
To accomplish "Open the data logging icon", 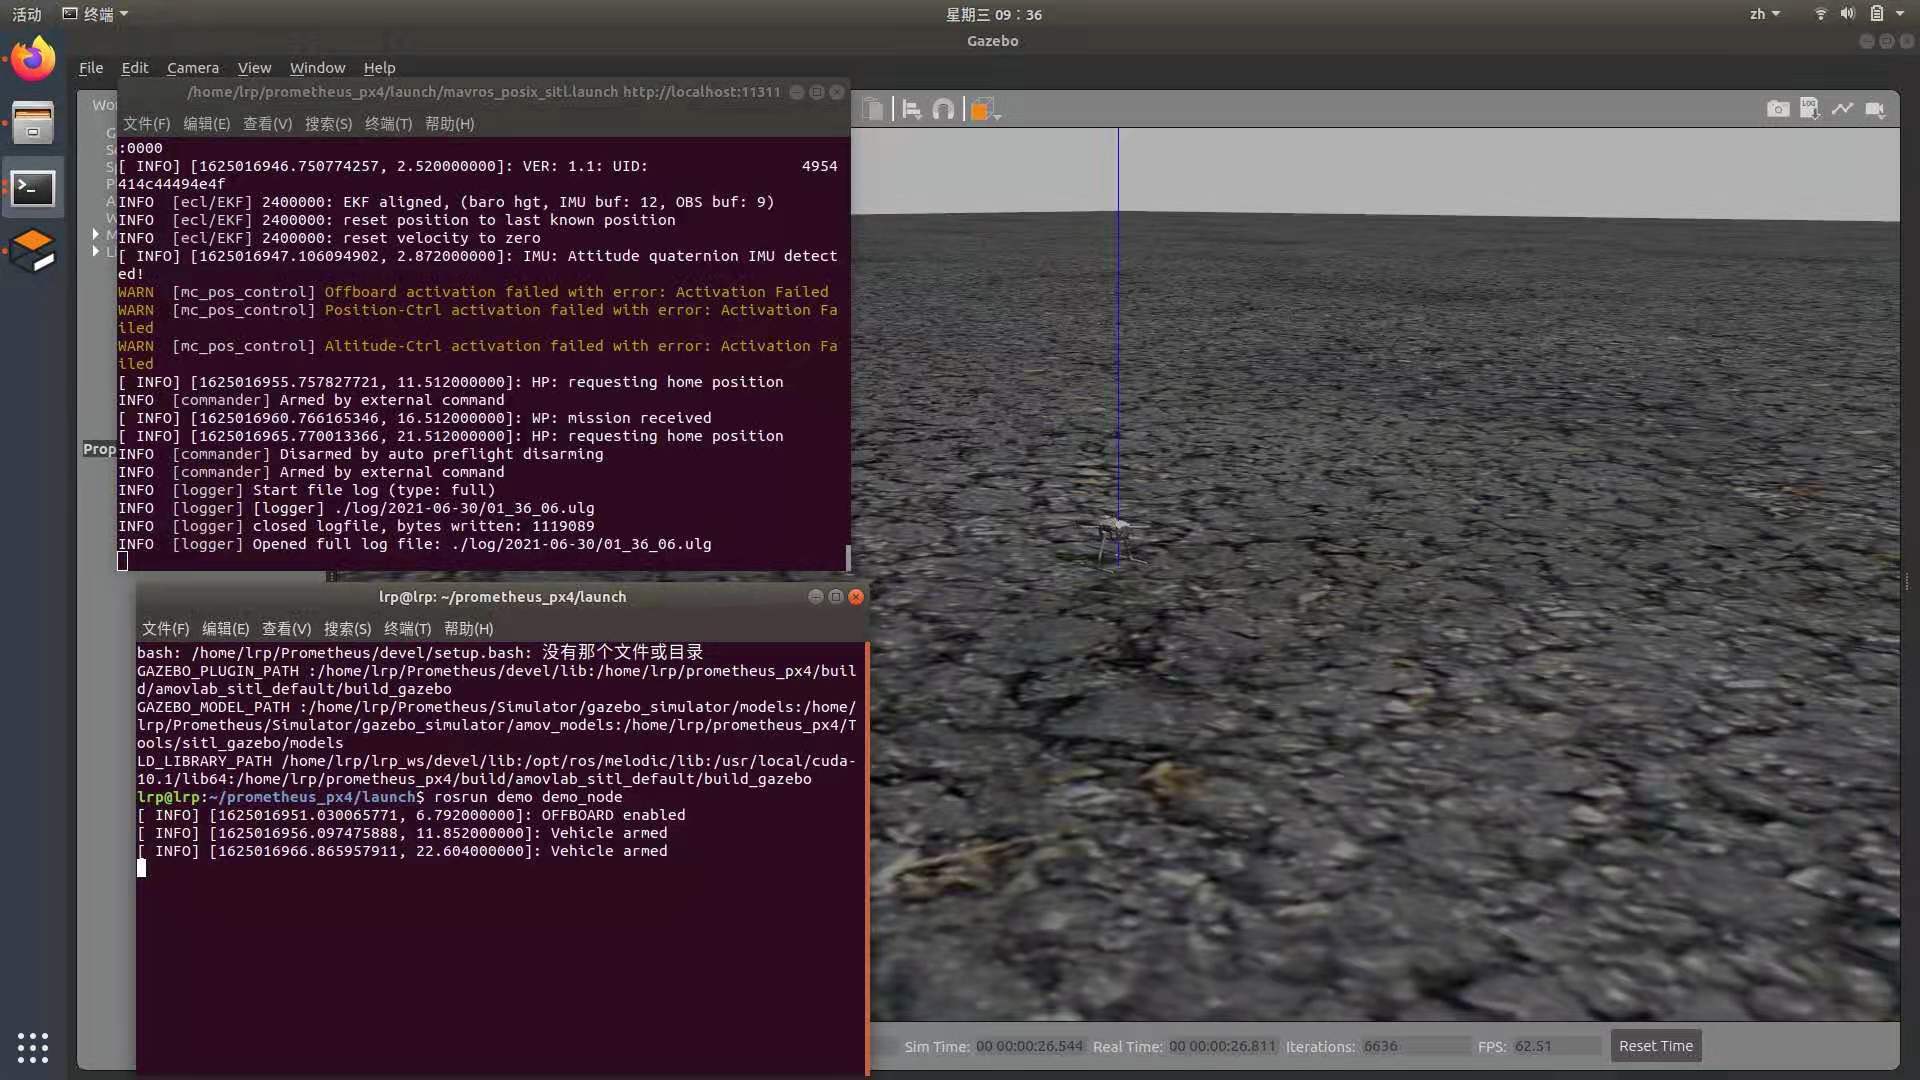I will pos(1810,109).
